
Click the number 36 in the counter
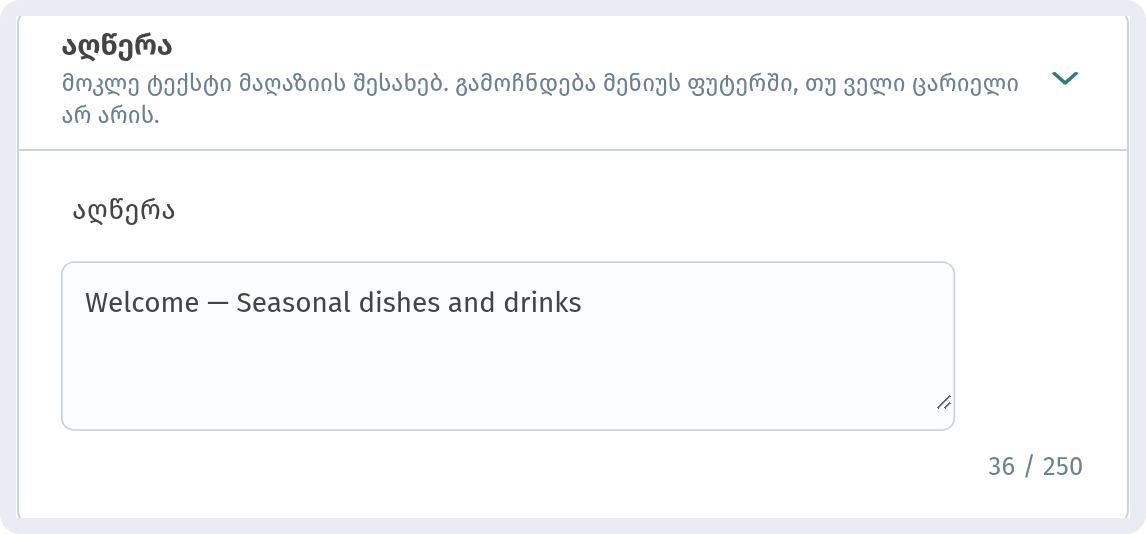click(x=1001, y=466)
